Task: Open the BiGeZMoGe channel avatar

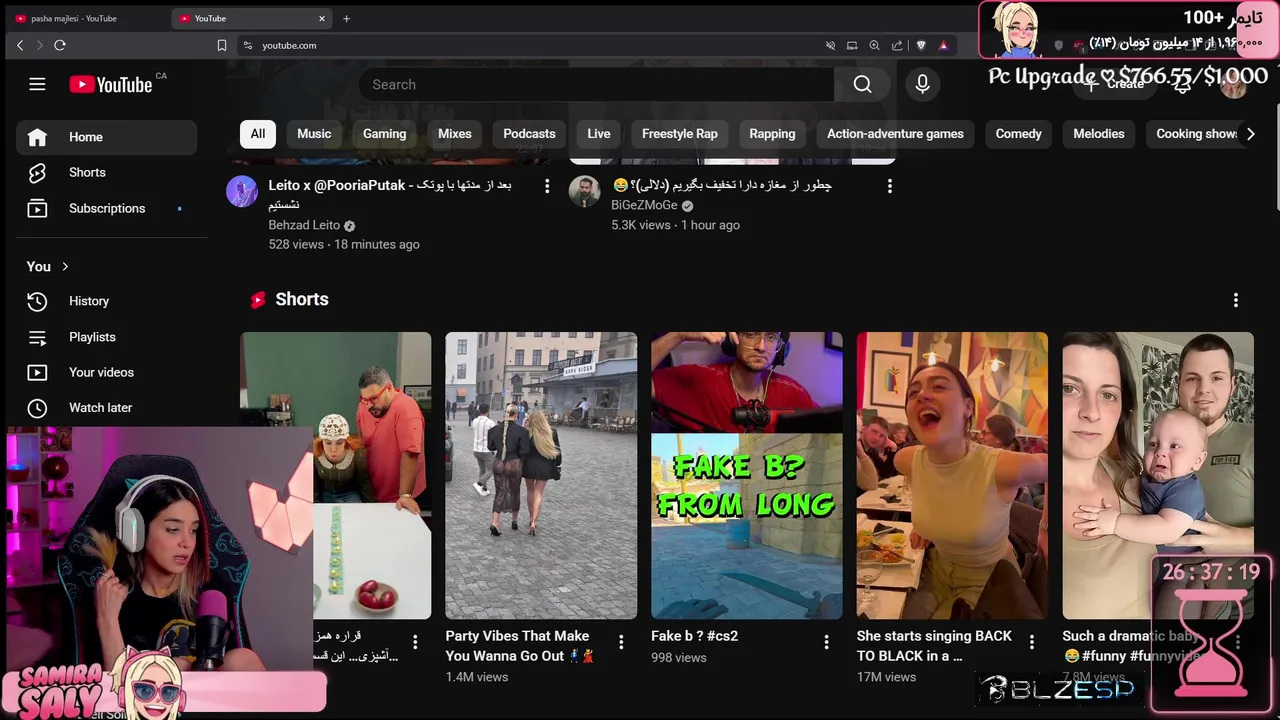Action: 585,191
